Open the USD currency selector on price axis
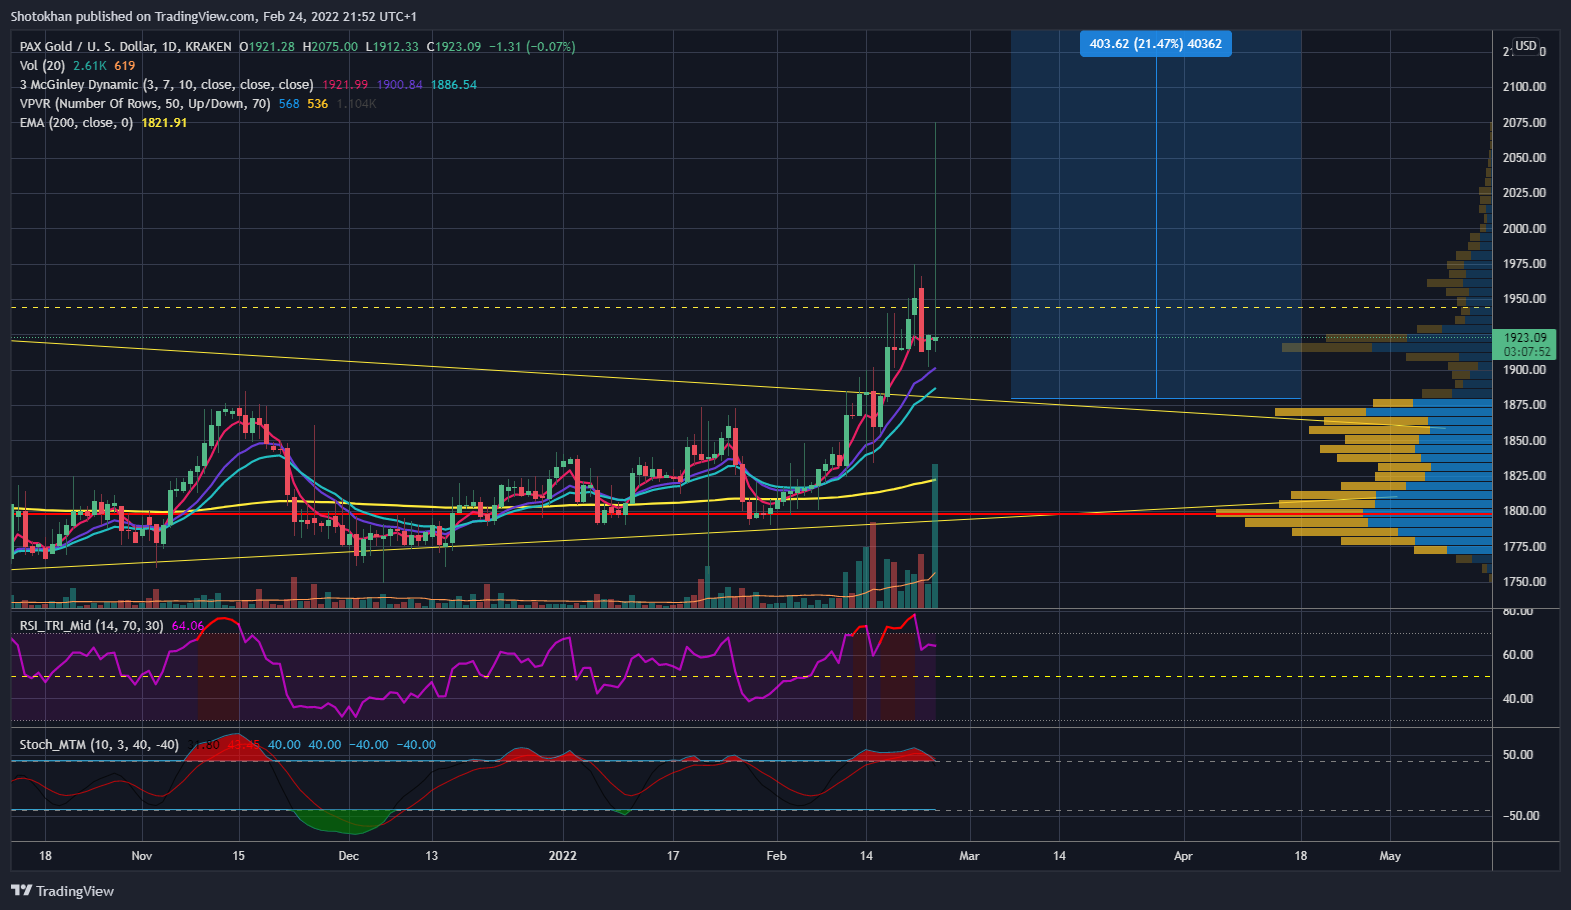Viewport: 1571px width, 910px height. pos(1526,46)
